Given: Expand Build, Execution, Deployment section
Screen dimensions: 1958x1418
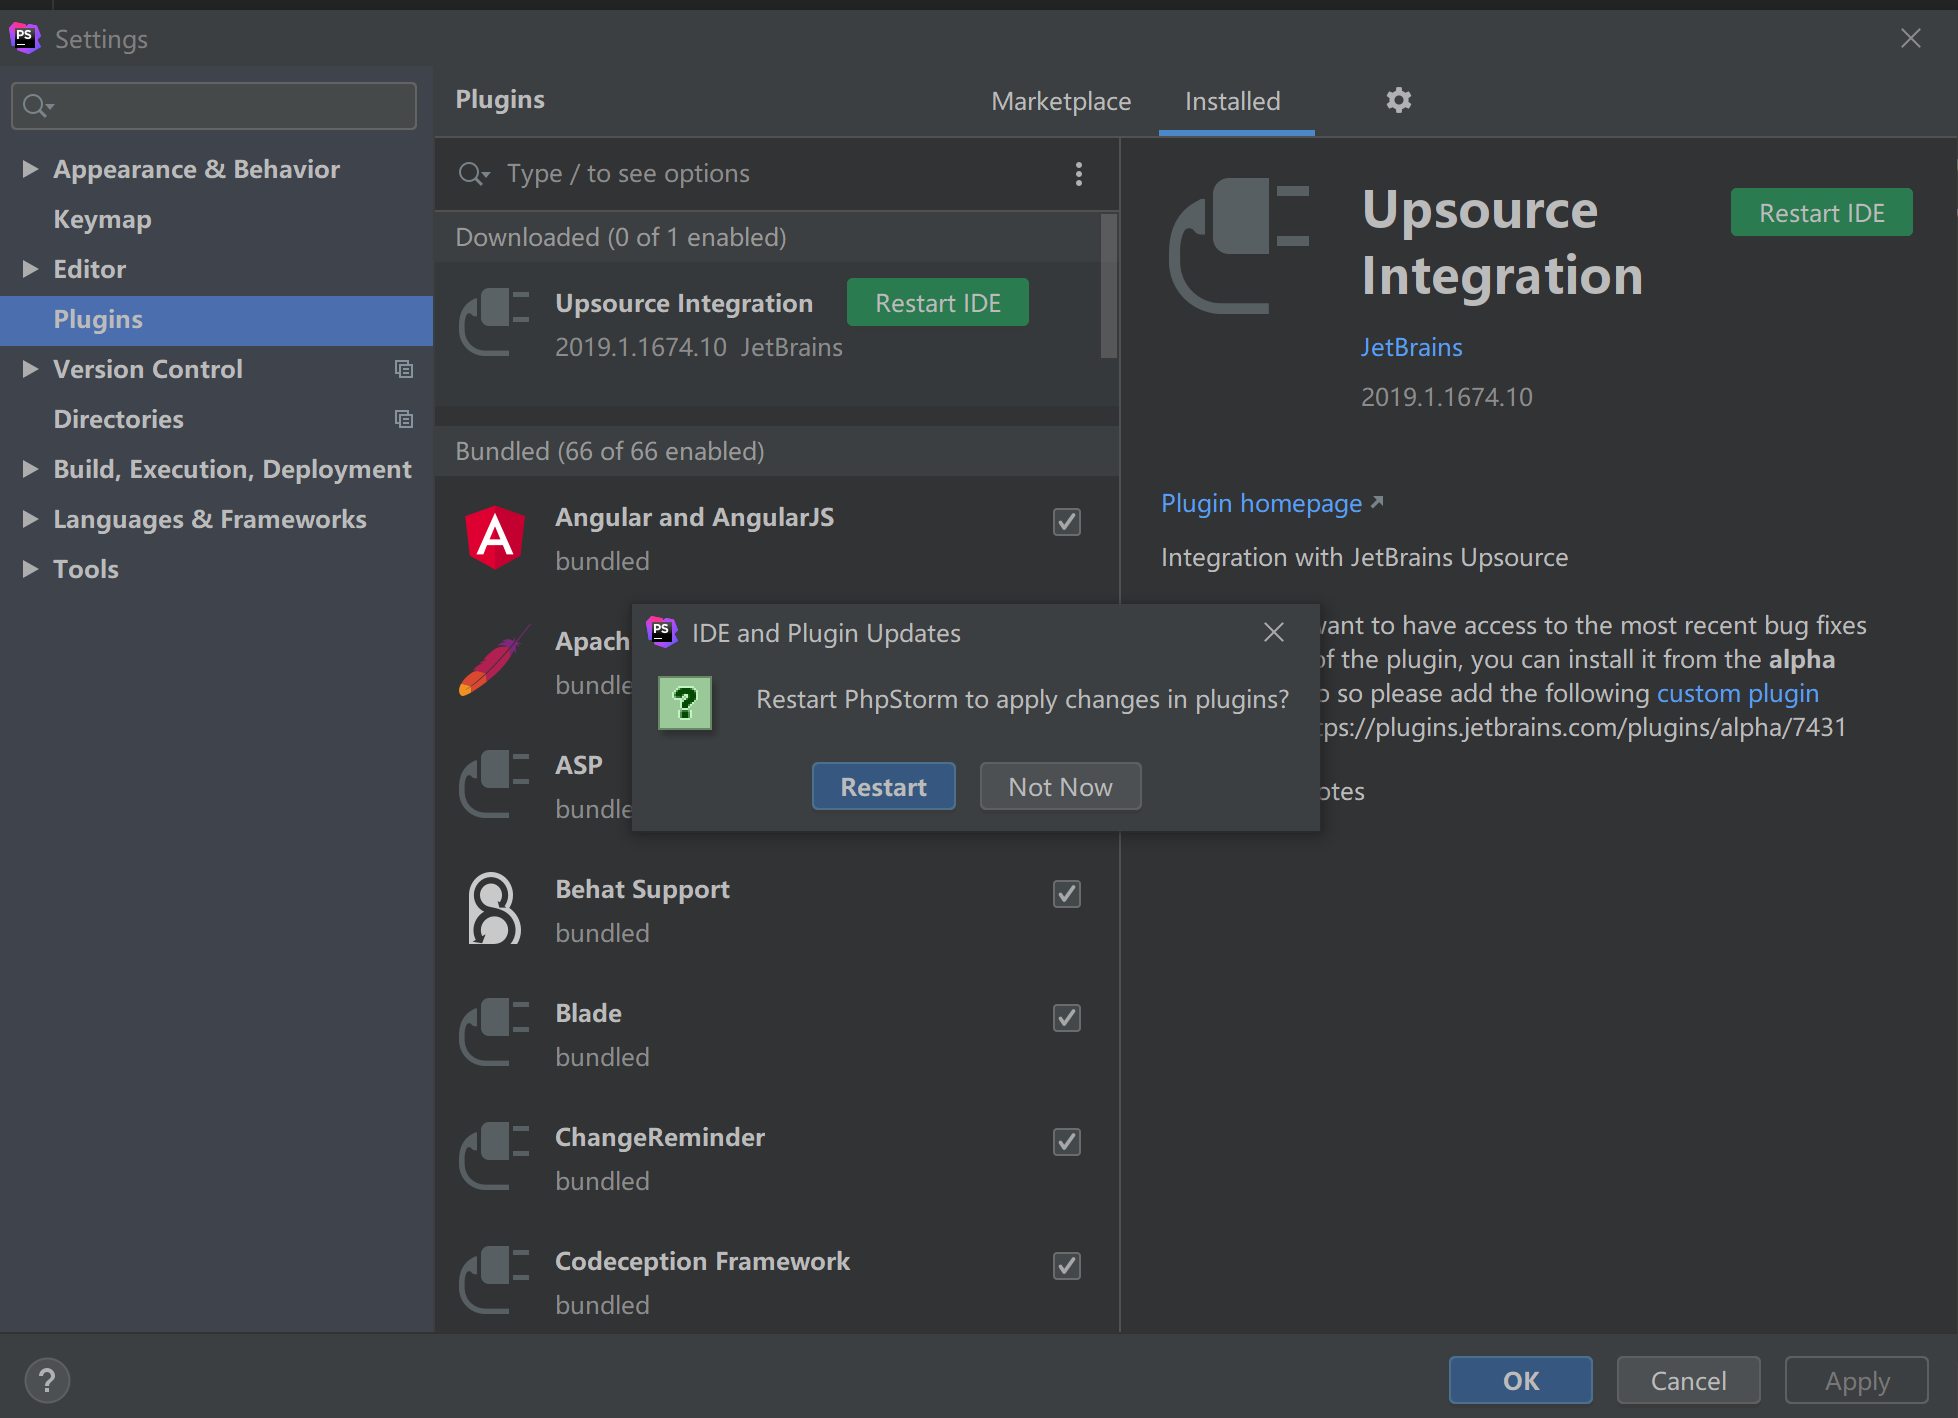Looking at the screenshot, I should (30, 469).
